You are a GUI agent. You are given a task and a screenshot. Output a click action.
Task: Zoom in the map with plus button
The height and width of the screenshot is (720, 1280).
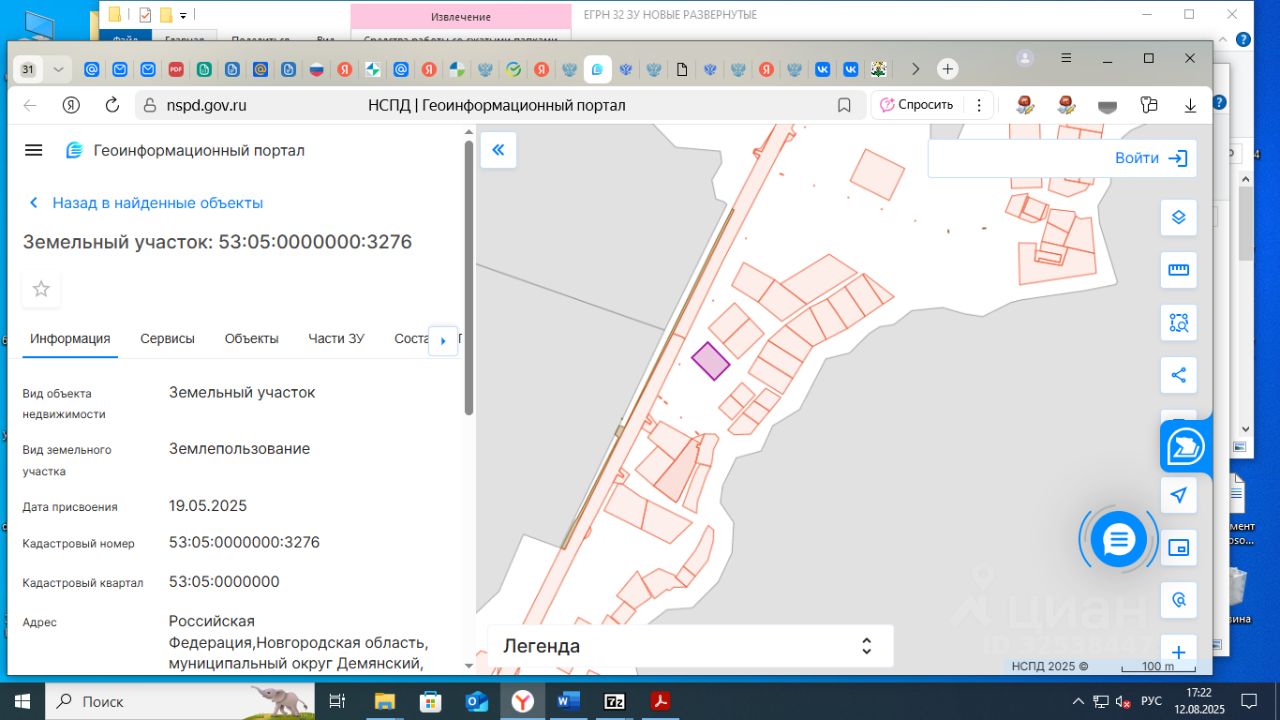click(x=1178, y=652)
